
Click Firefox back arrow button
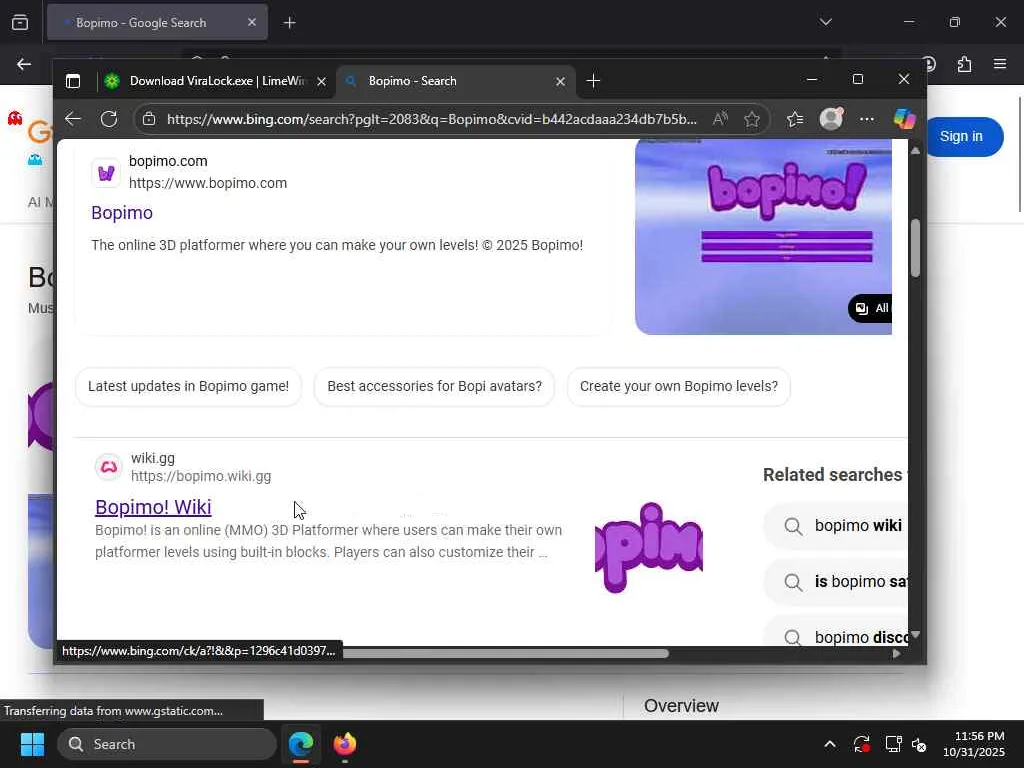pyautogui.click(x=24, y=64)
